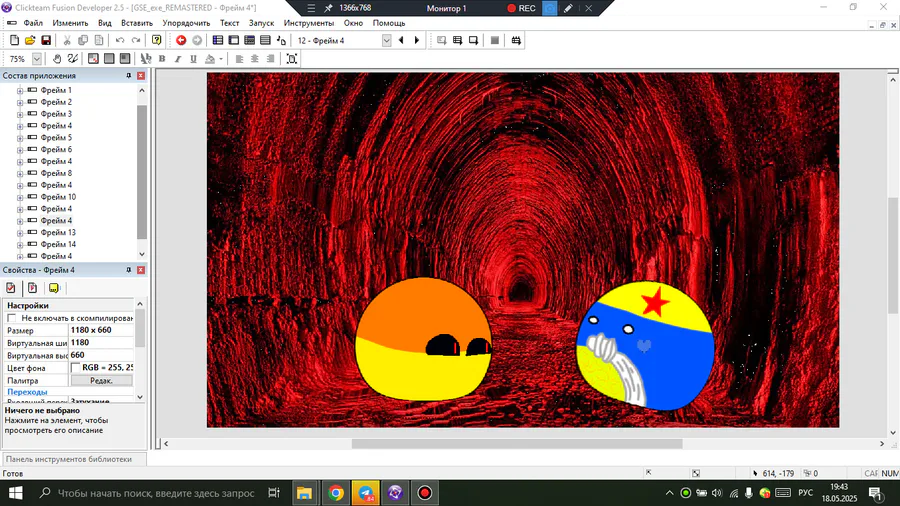Go to the previous frame arrow
The image size is (900, 506).
click(x=401, y=40)
